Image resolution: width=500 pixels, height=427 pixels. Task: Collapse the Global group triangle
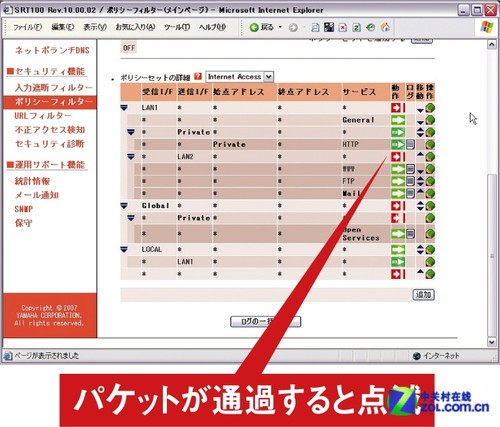click(x=124, y=206)
